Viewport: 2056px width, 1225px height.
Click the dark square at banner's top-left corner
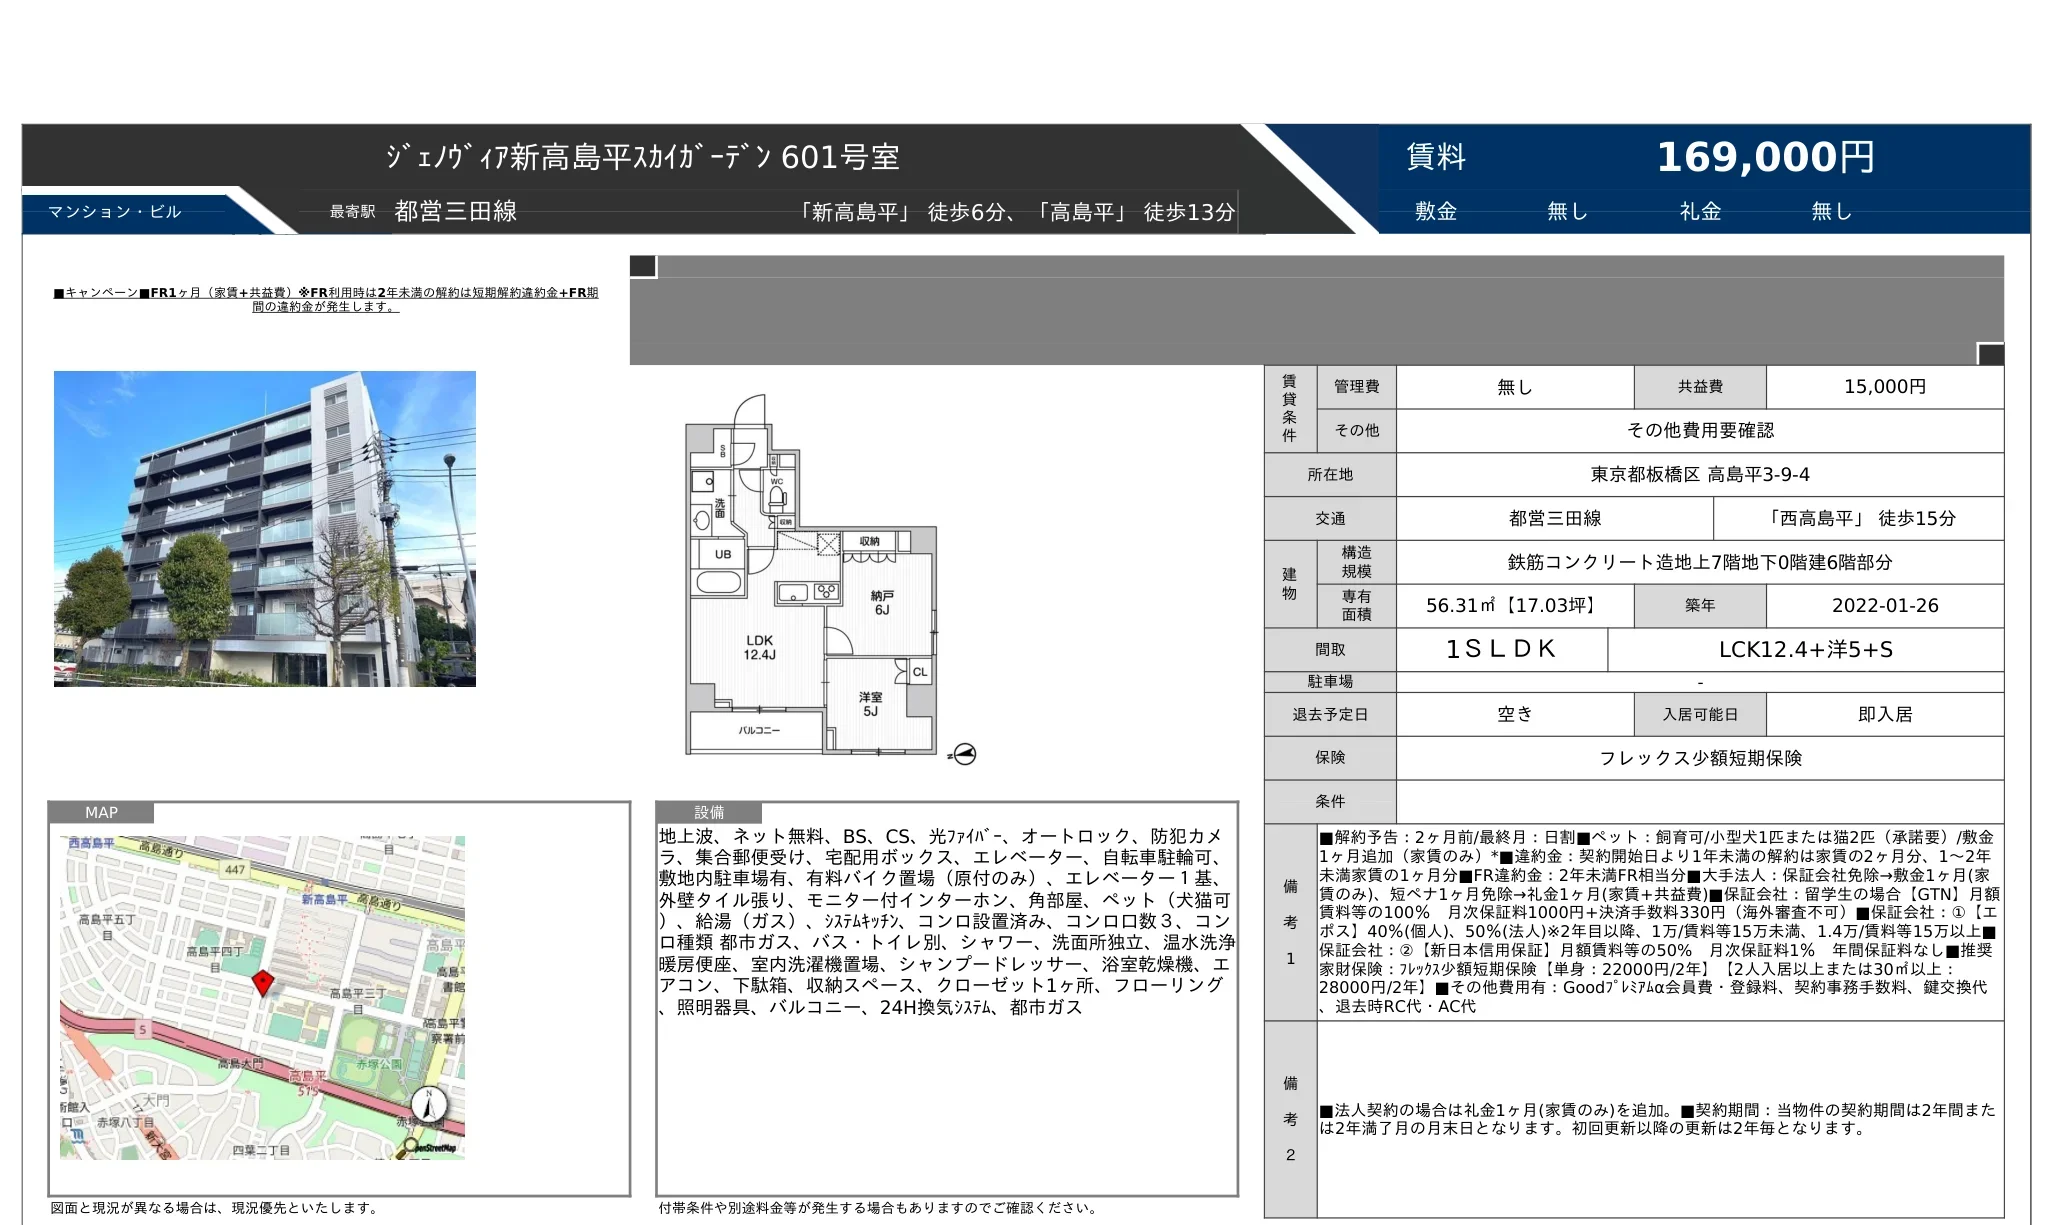pos(643,266)
